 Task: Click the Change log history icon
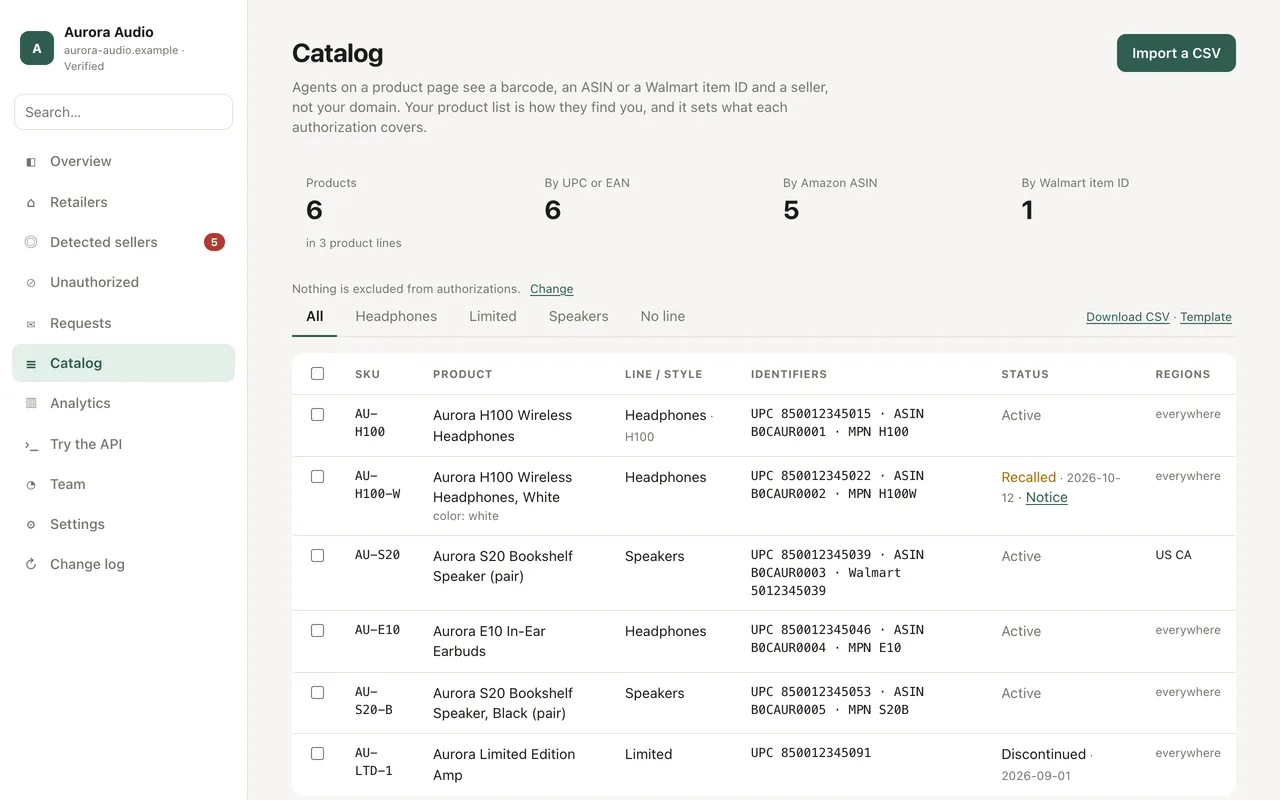(x=31, y=565)
